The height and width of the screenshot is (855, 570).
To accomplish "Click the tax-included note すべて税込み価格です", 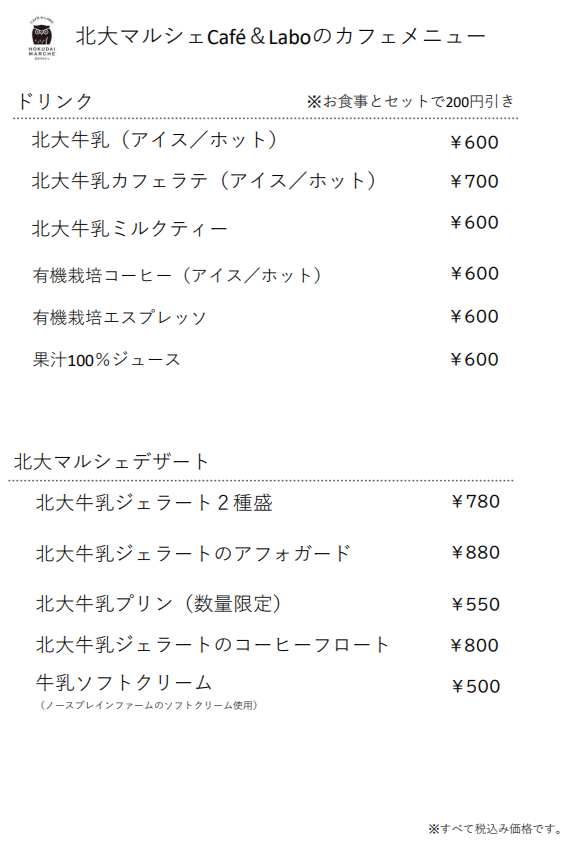I will click(495, 829).
